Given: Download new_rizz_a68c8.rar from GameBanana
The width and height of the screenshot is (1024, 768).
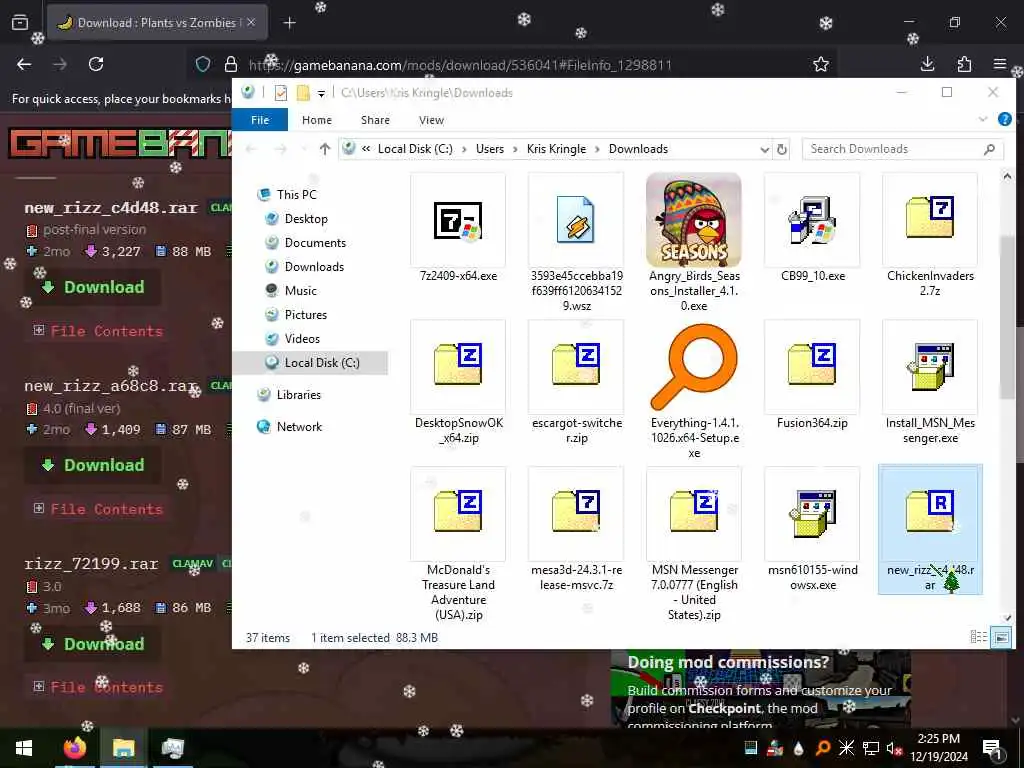Looking at the screenshot, I should (x=93, y=465).
